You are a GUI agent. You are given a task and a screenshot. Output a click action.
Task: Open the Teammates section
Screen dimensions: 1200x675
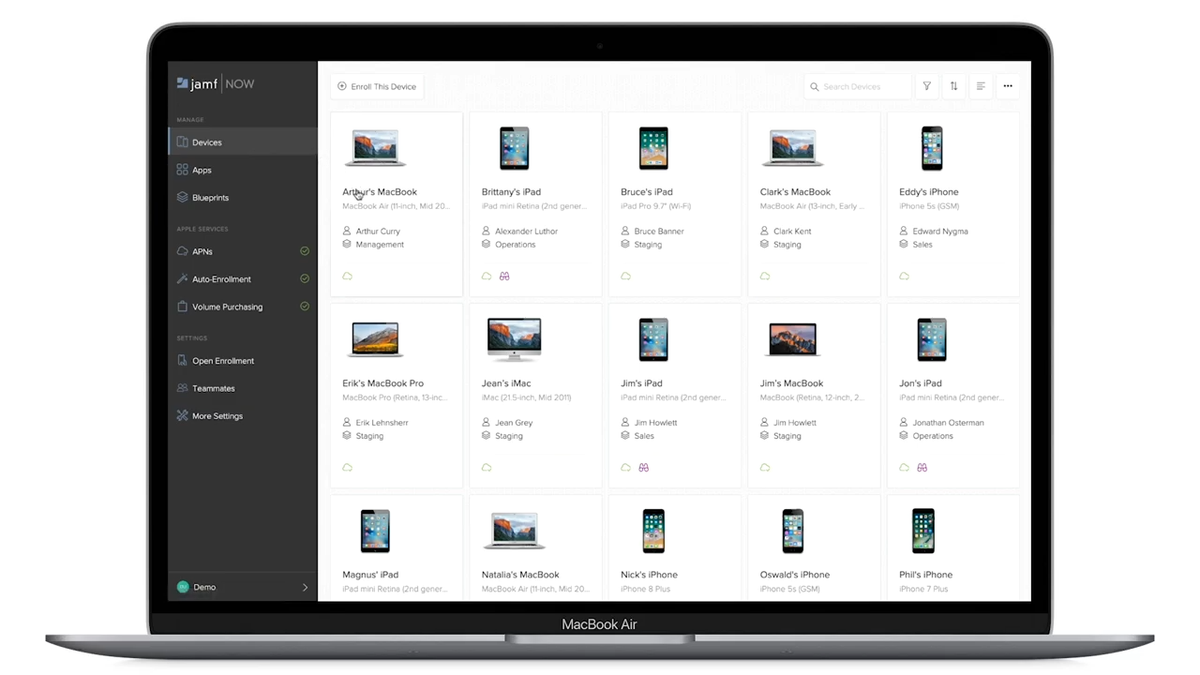[x=210, y=388]
